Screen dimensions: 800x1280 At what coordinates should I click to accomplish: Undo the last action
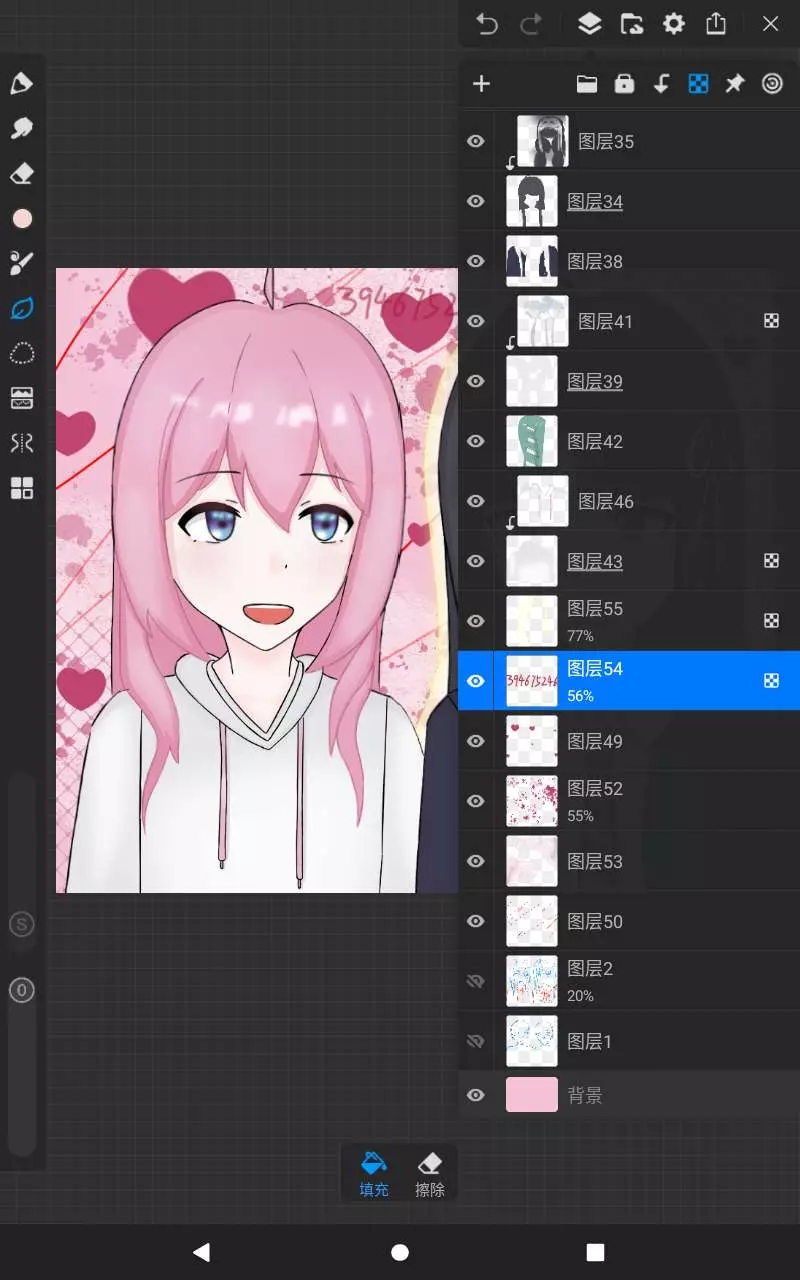(x=487, y=24)
